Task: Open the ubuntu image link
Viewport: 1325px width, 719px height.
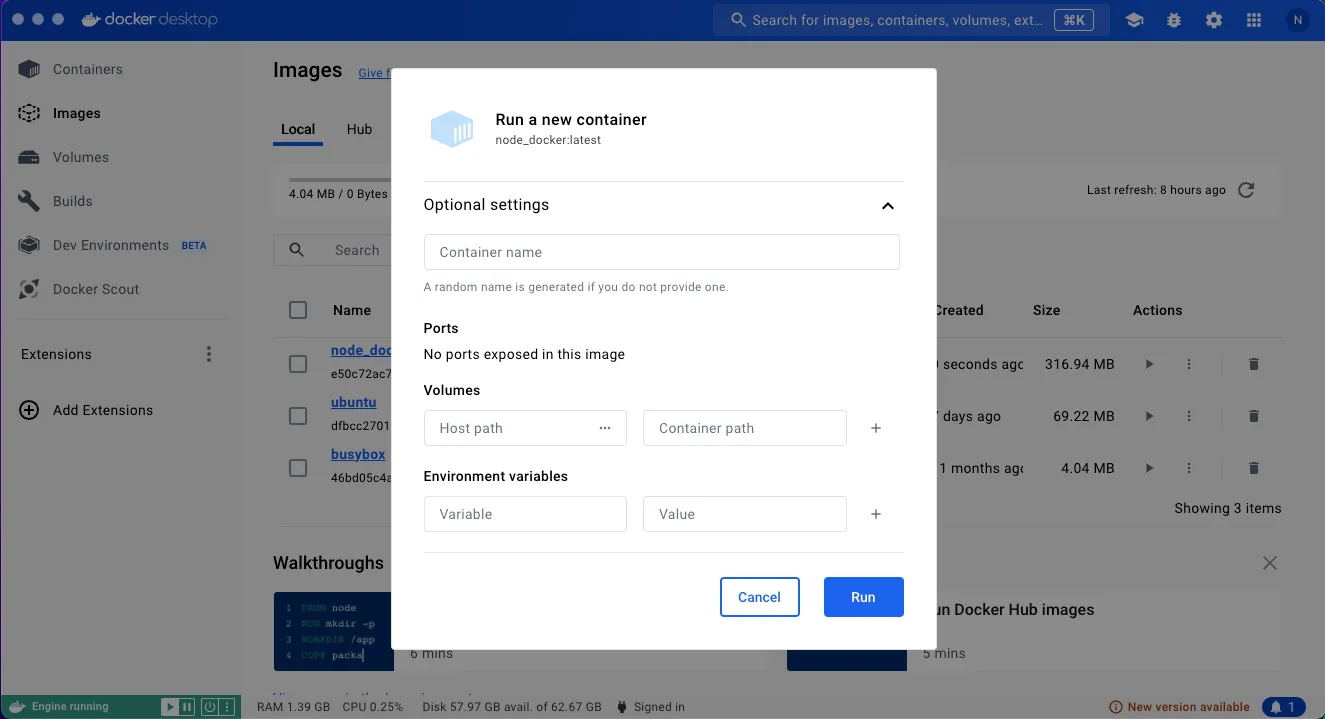Action: (354, 402)
